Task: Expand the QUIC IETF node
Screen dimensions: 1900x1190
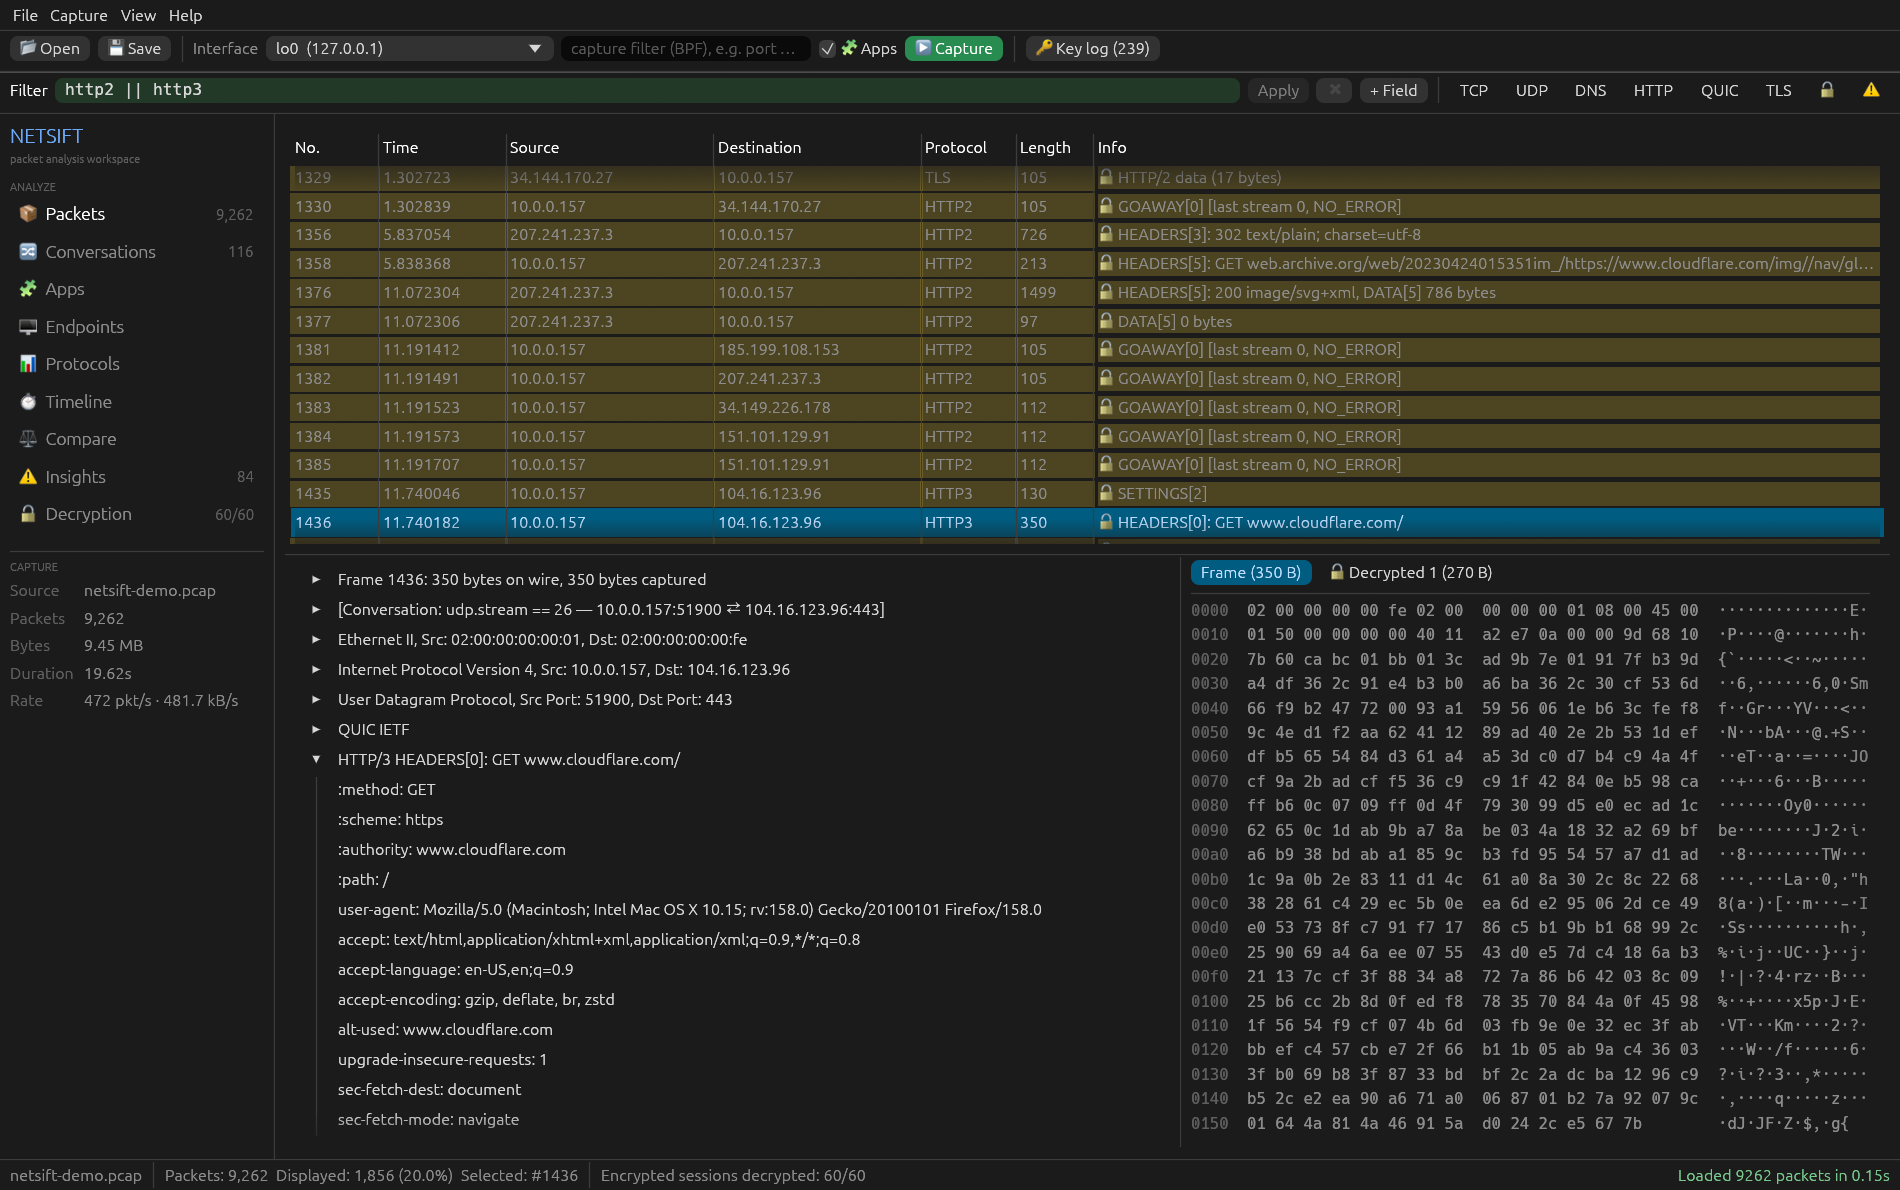Action: tap(316, 730)
